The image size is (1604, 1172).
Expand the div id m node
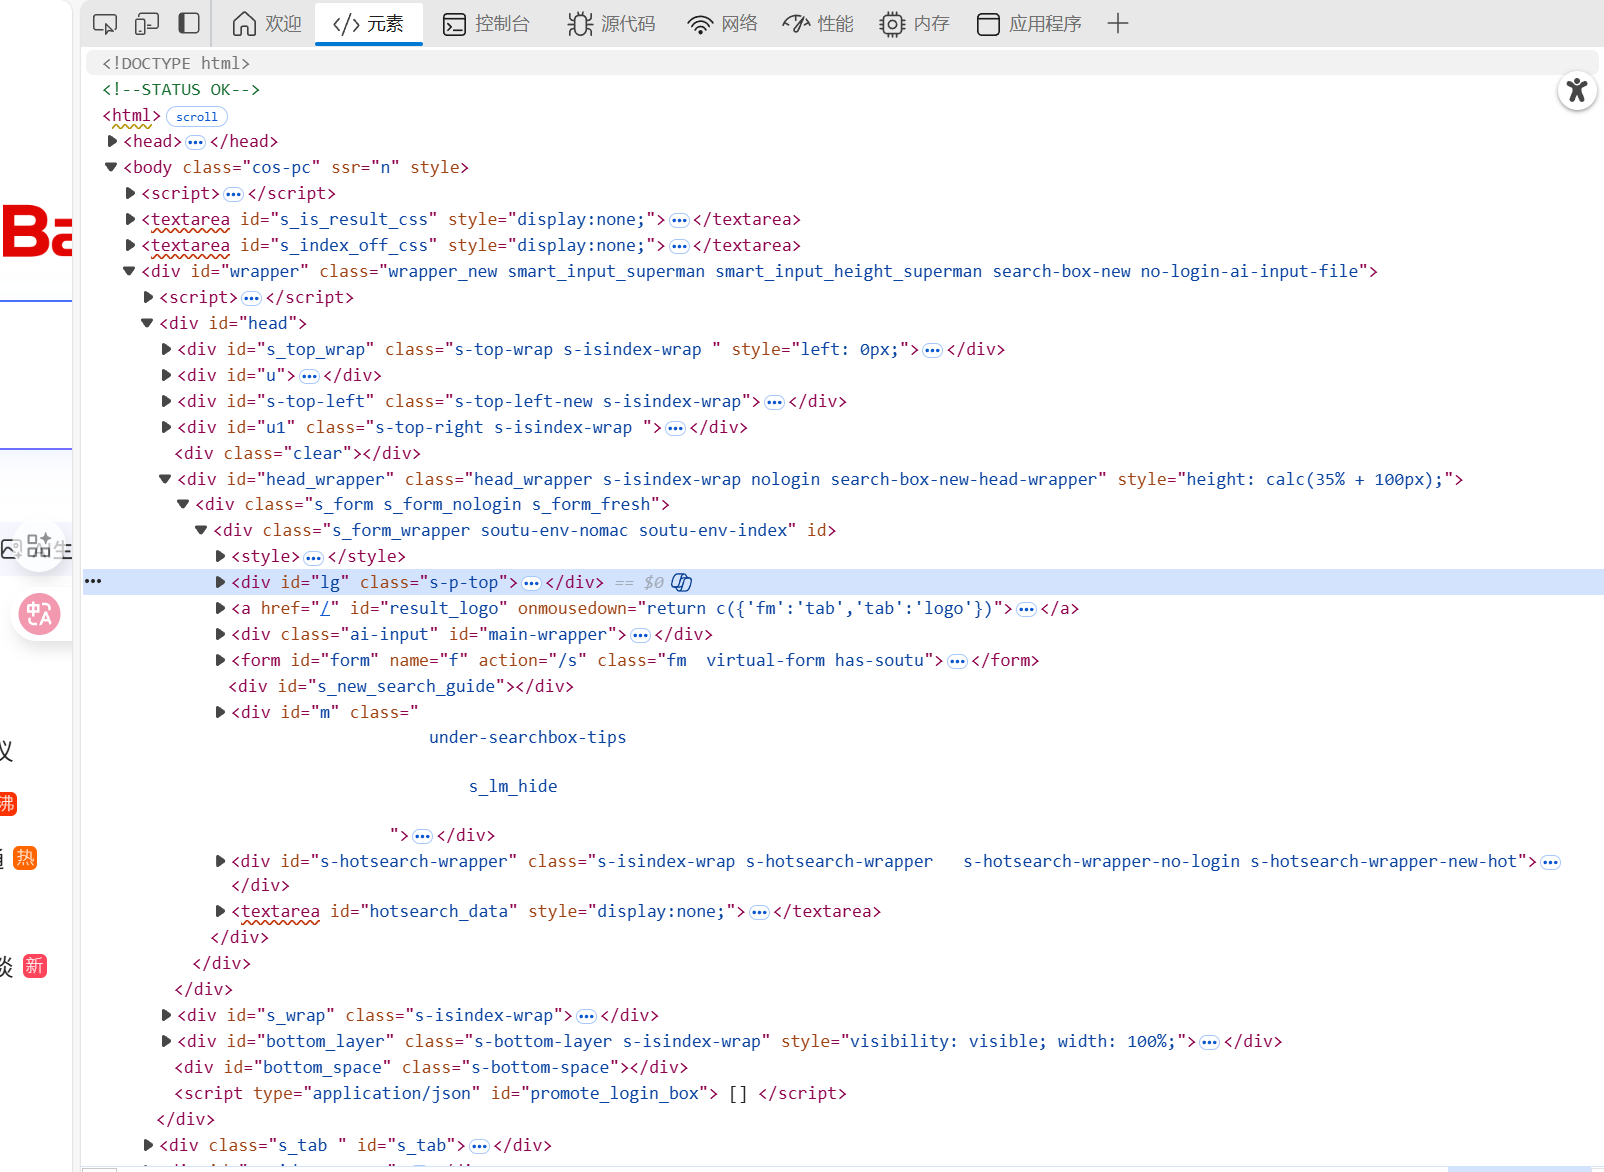tap(221, 713)
